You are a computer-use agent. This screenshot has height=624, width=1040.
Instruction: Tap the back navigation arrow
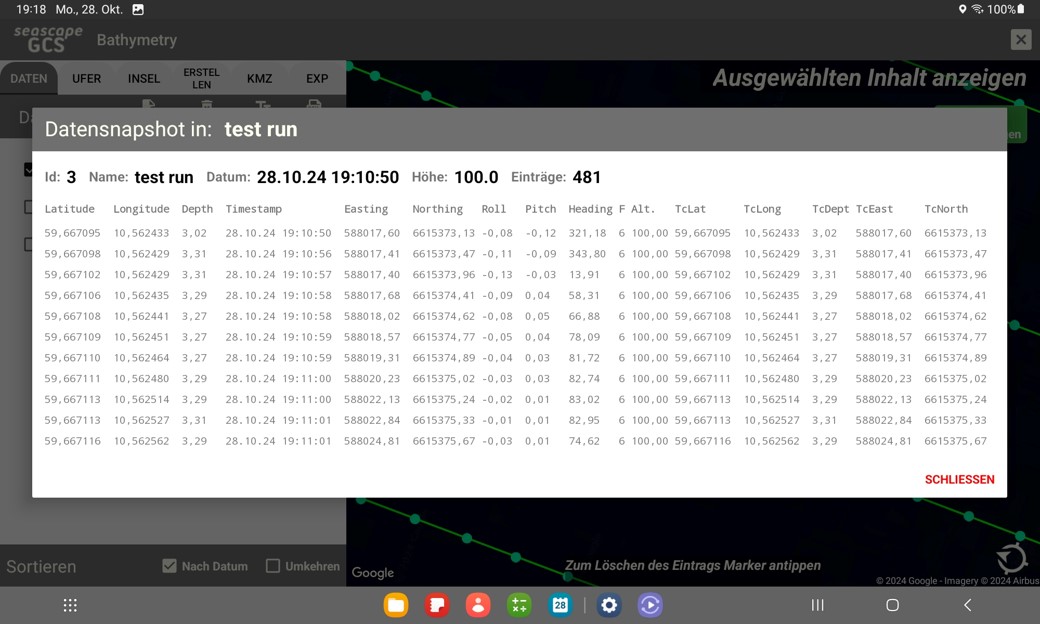[x=968, y=605]
